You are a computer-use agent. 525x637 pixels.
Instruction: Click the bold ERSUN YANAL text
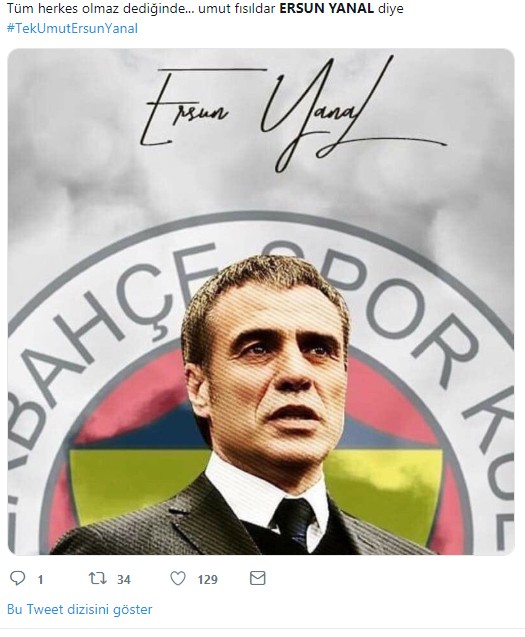(x=327, y=9)
